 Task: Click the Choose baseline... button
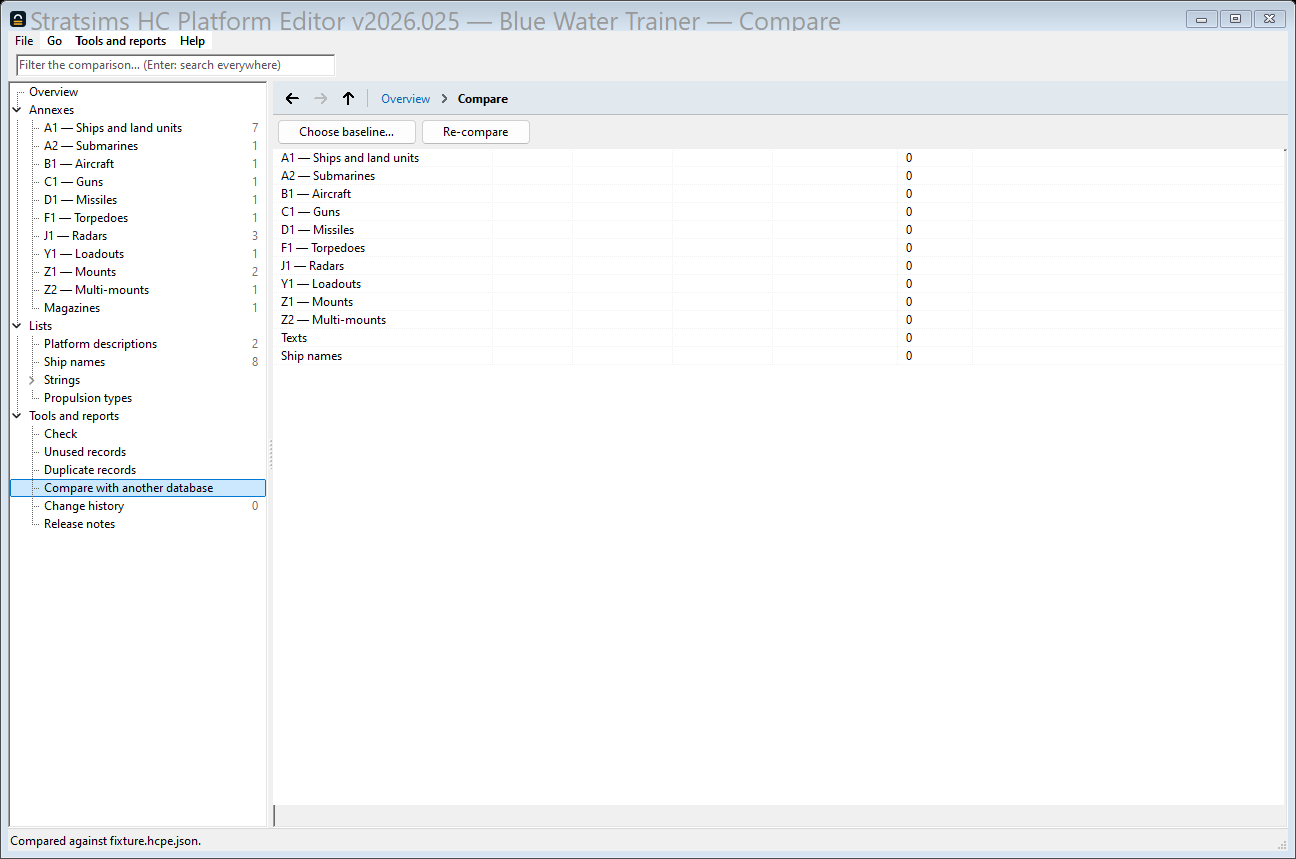point(347,132)
